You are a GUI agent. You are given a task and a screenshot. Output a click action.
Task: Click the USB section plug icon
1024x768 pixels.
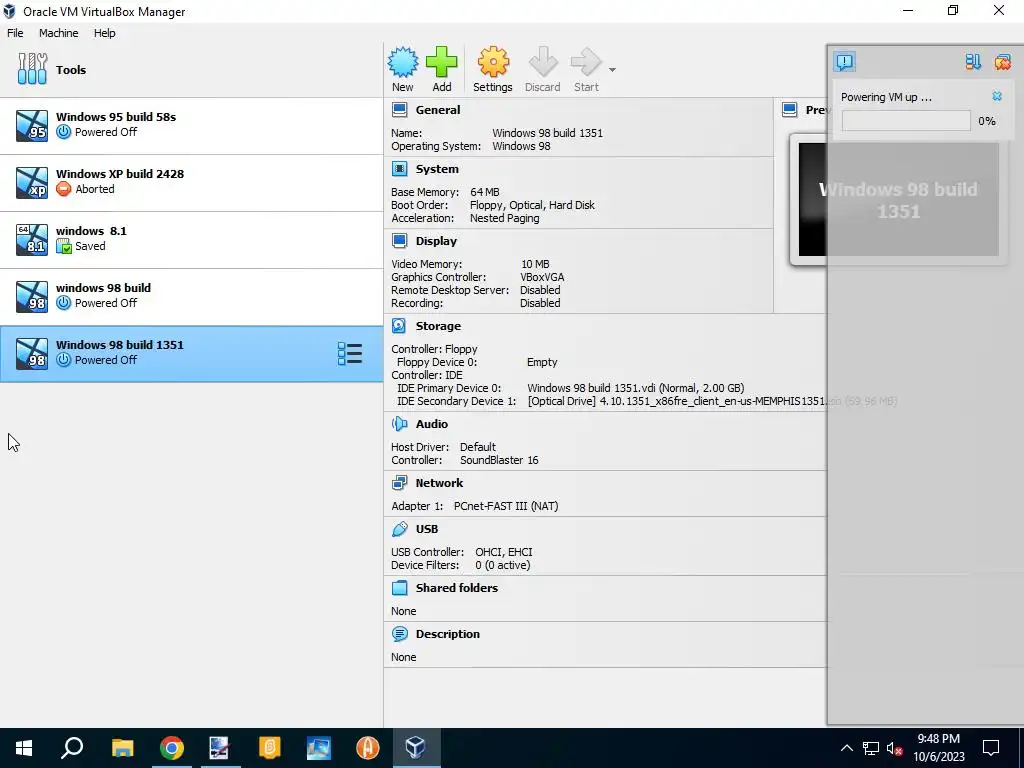[399, 528]
